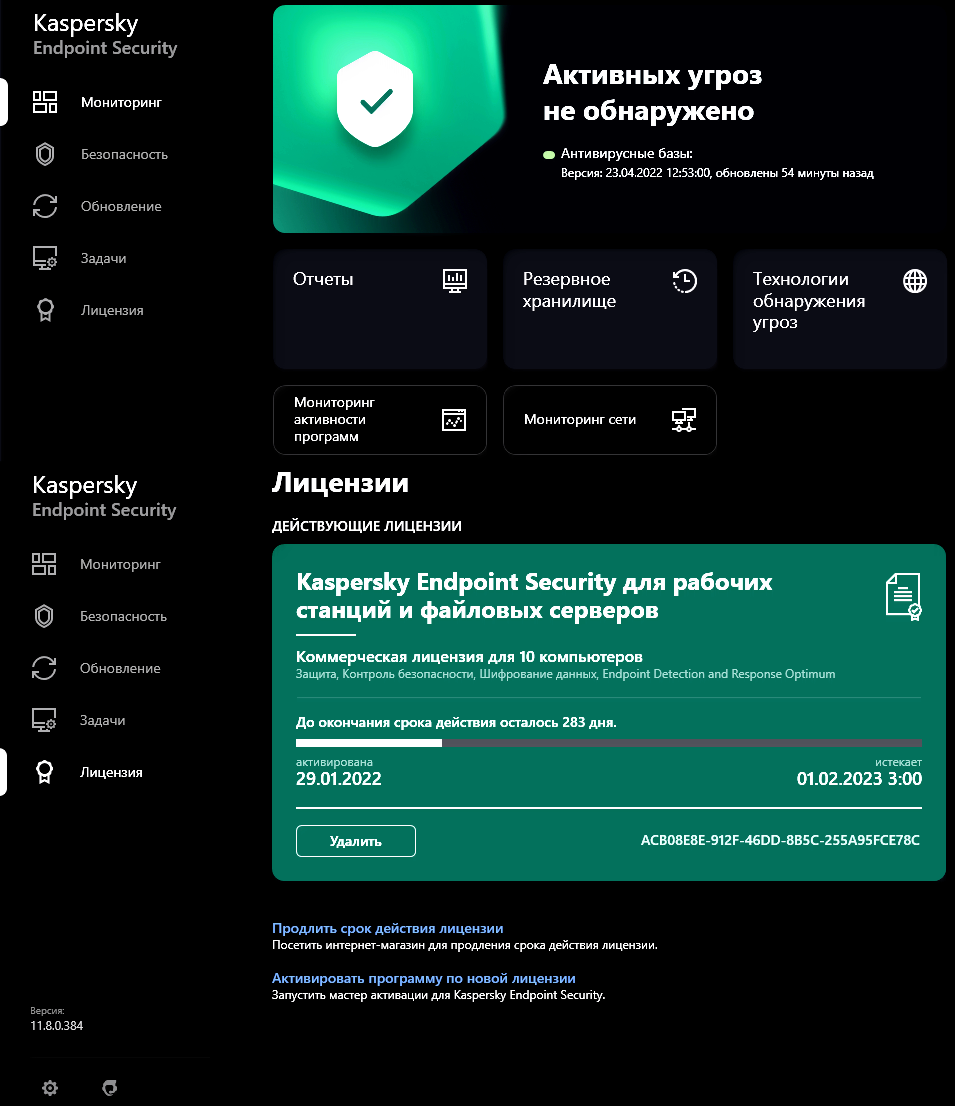Click the dashboard icon of the highlighted Мониторинг item
955x1106 pixels.
[45, 102]
